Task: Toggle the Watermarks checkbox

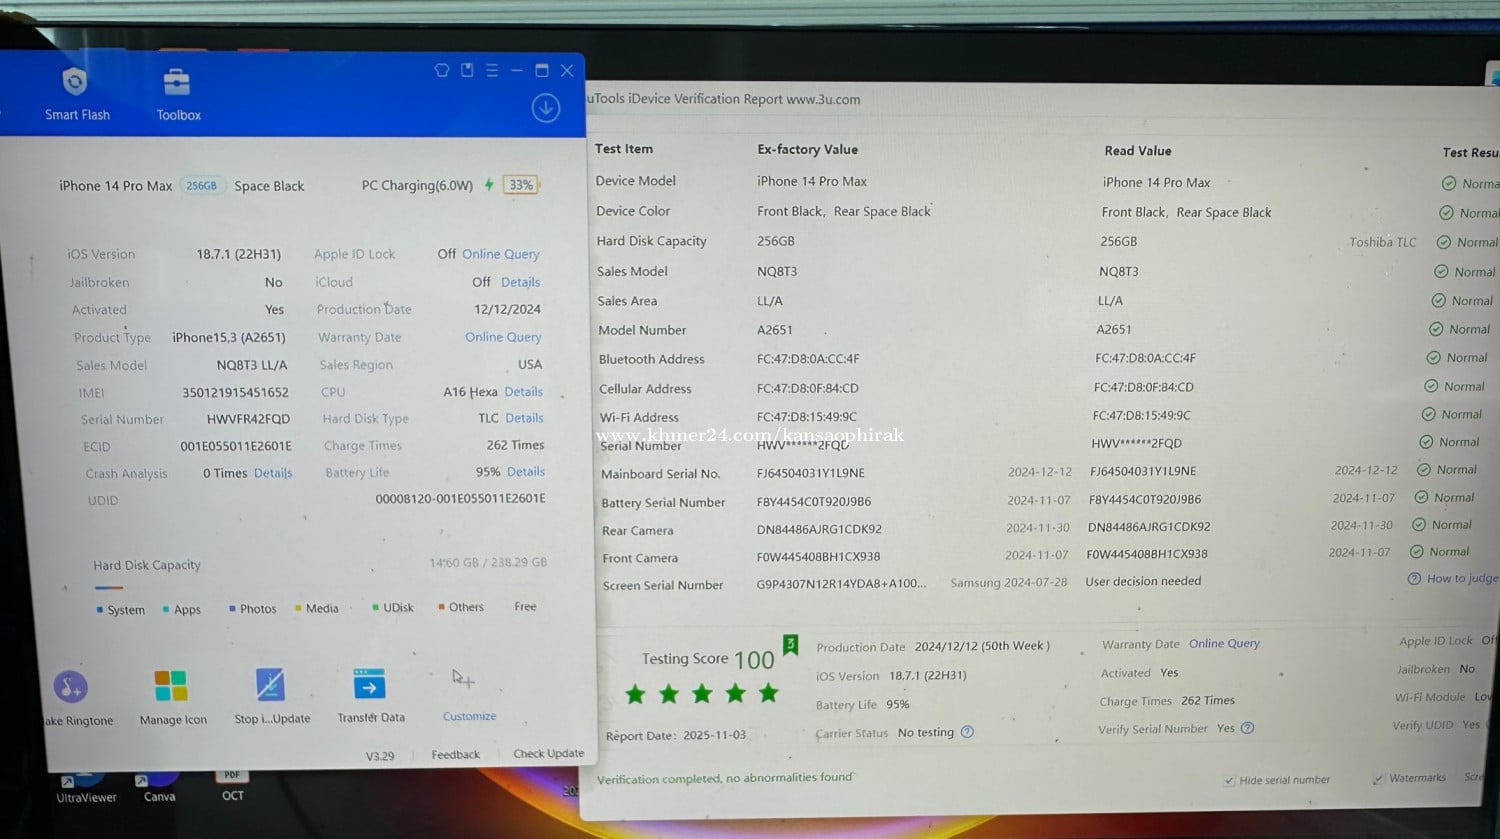Action: tap(1378, 779)
